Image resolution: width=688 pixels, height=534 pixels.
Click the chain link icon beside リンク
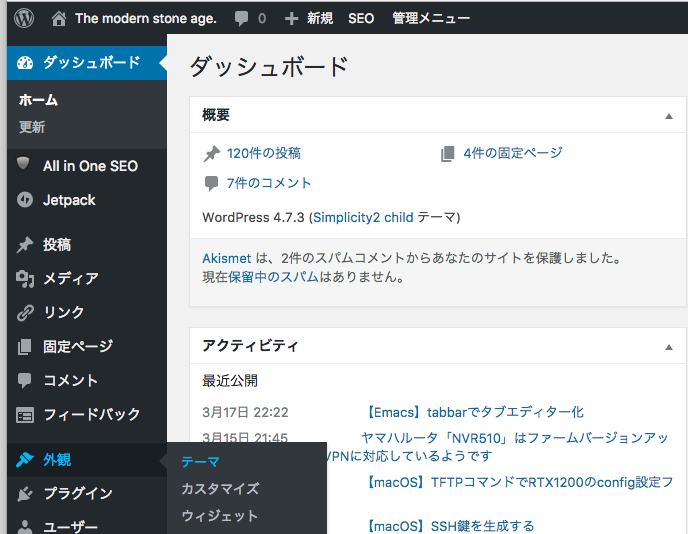[x=25, y=313]
